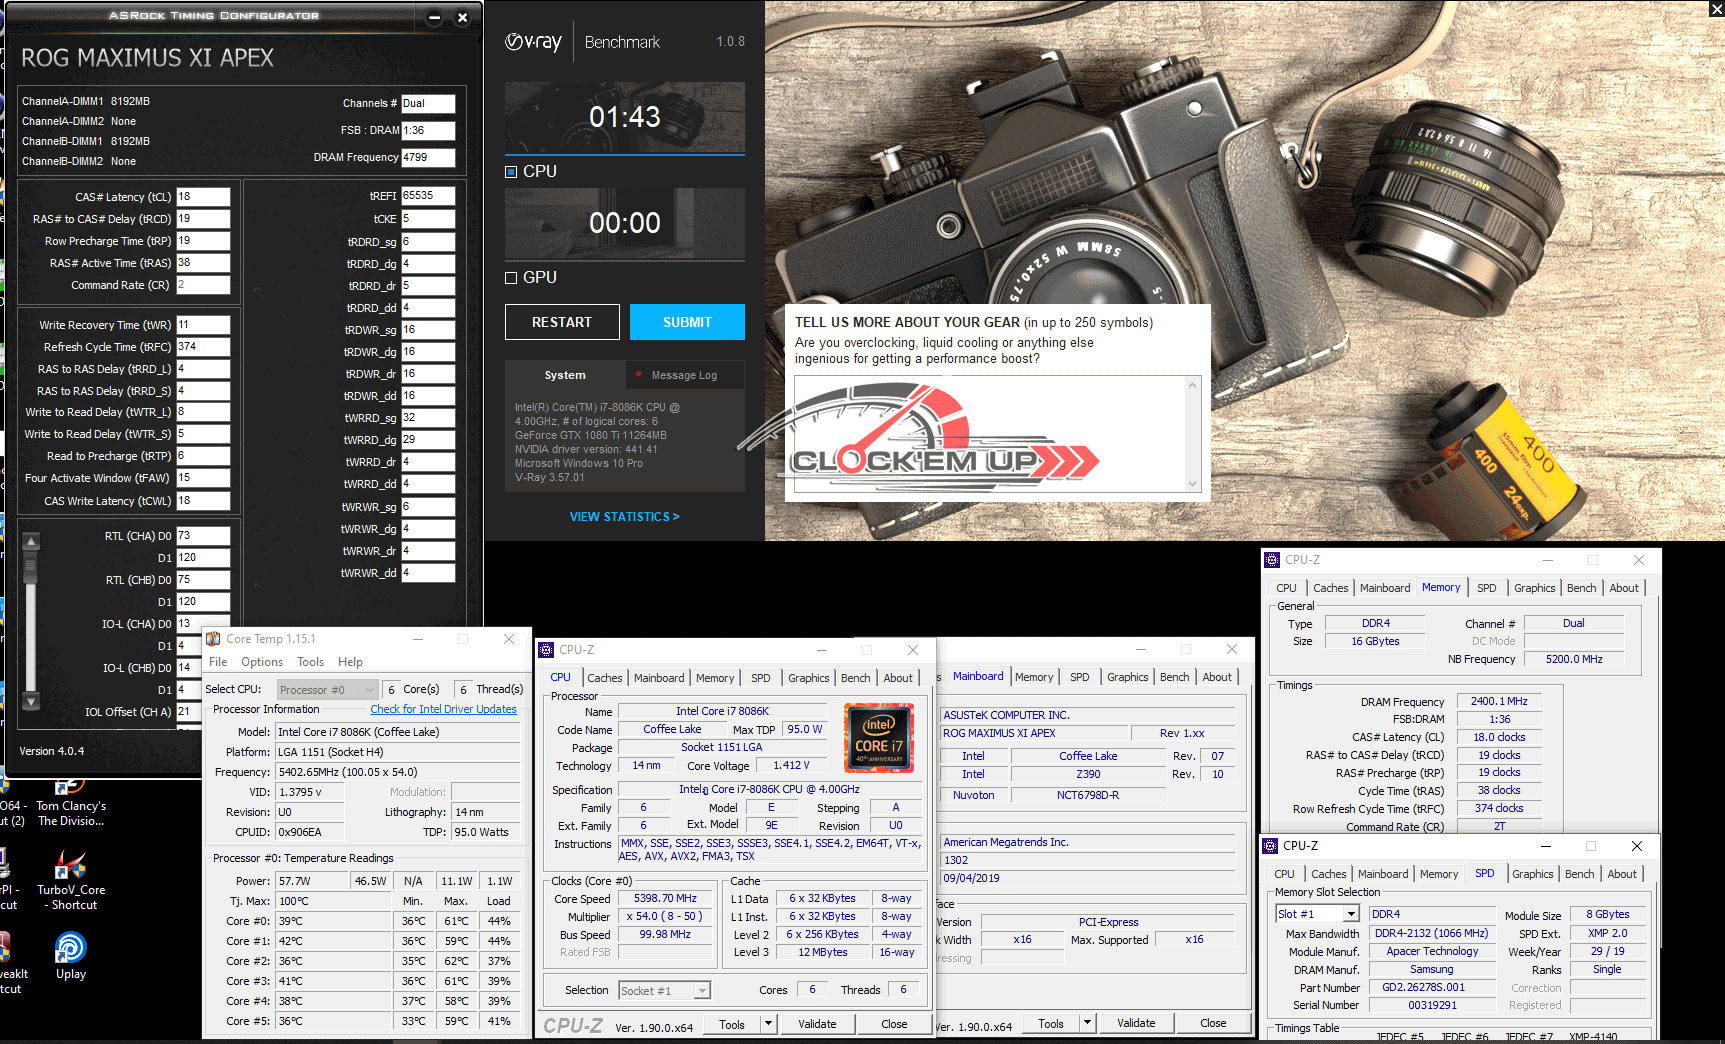Toggle the CPU benchmark checkbox
This screenshot has height=1044, width=1725.
[511, 172]
